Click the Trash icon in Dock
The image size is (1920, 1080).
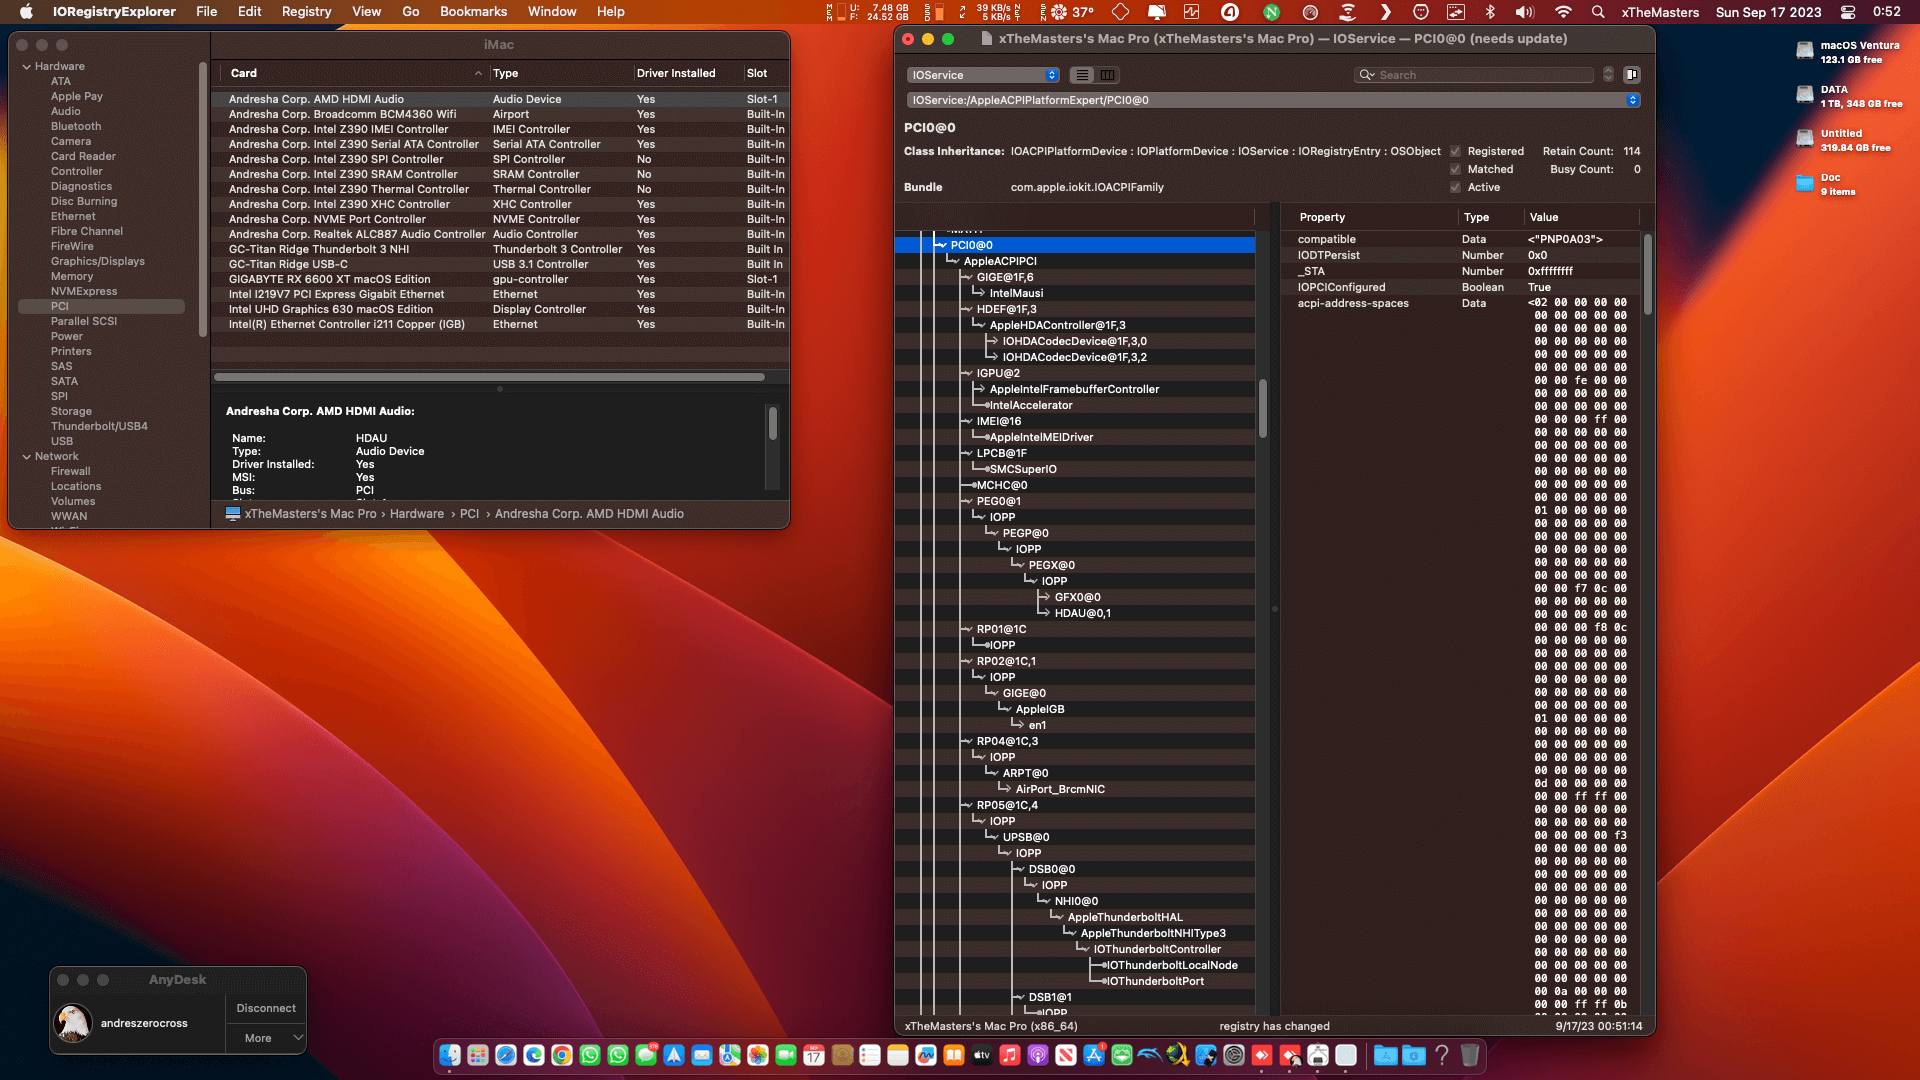coord(1469,1055)
